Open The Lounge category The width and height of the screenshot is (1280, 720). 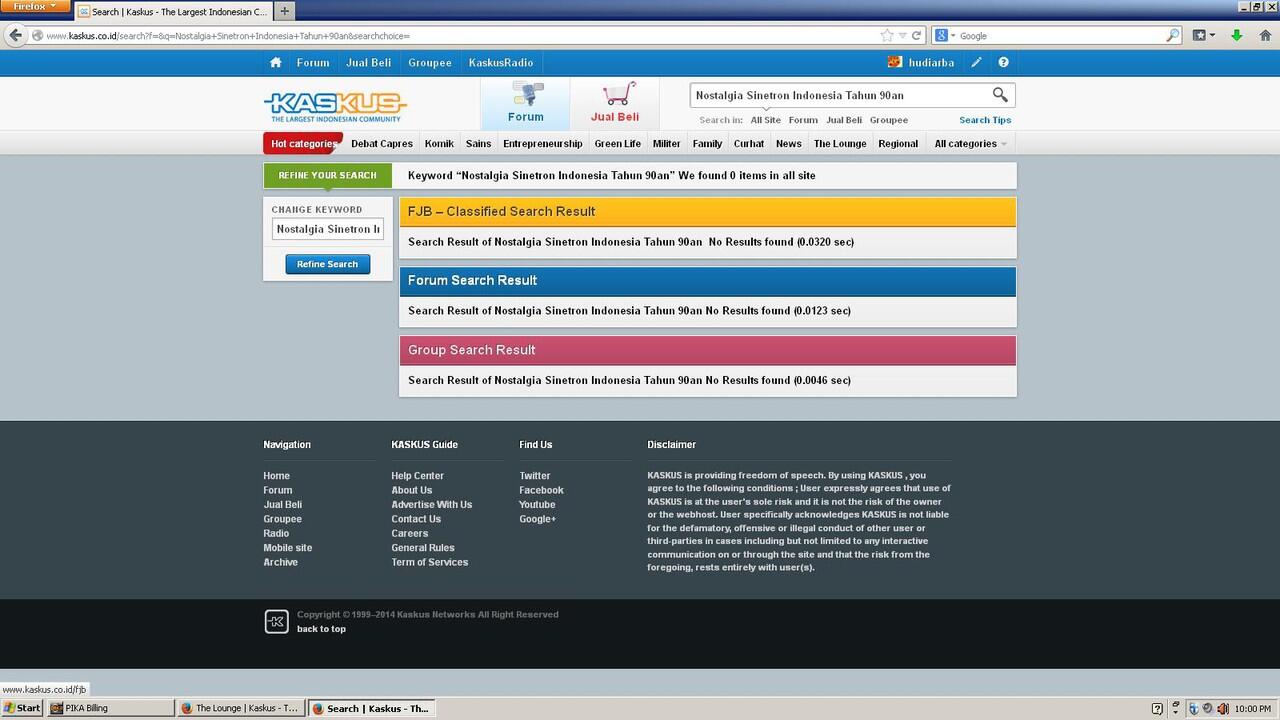point(840,144)
